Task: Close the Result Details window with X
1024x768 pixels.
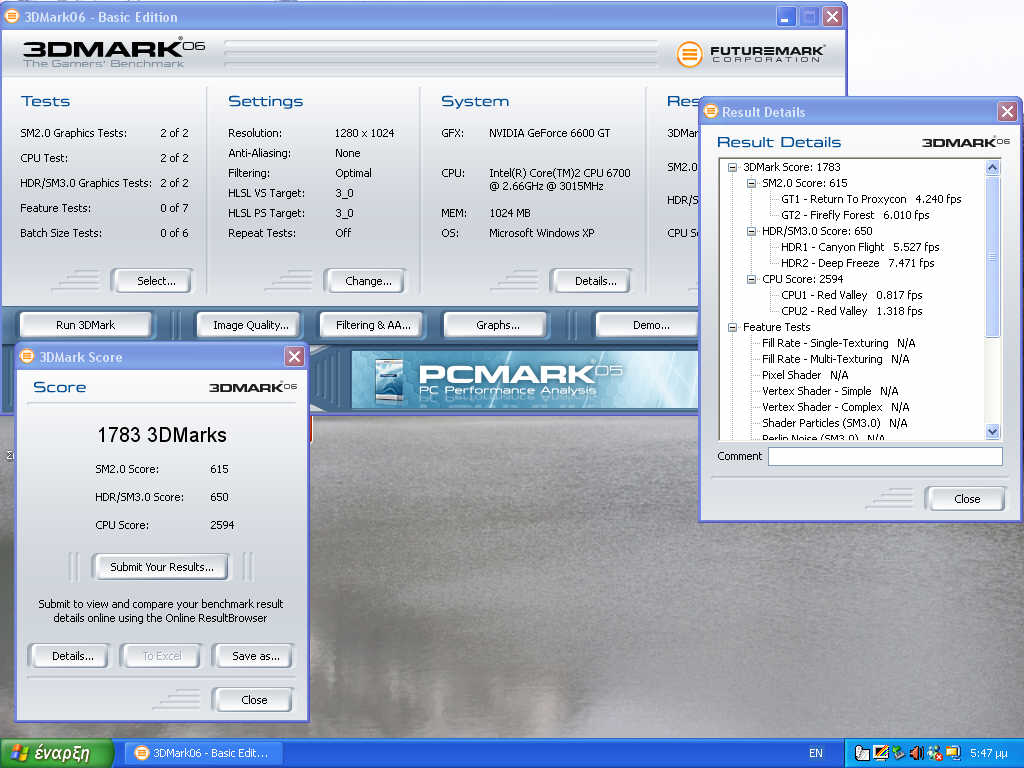Action: point(1007,112)
